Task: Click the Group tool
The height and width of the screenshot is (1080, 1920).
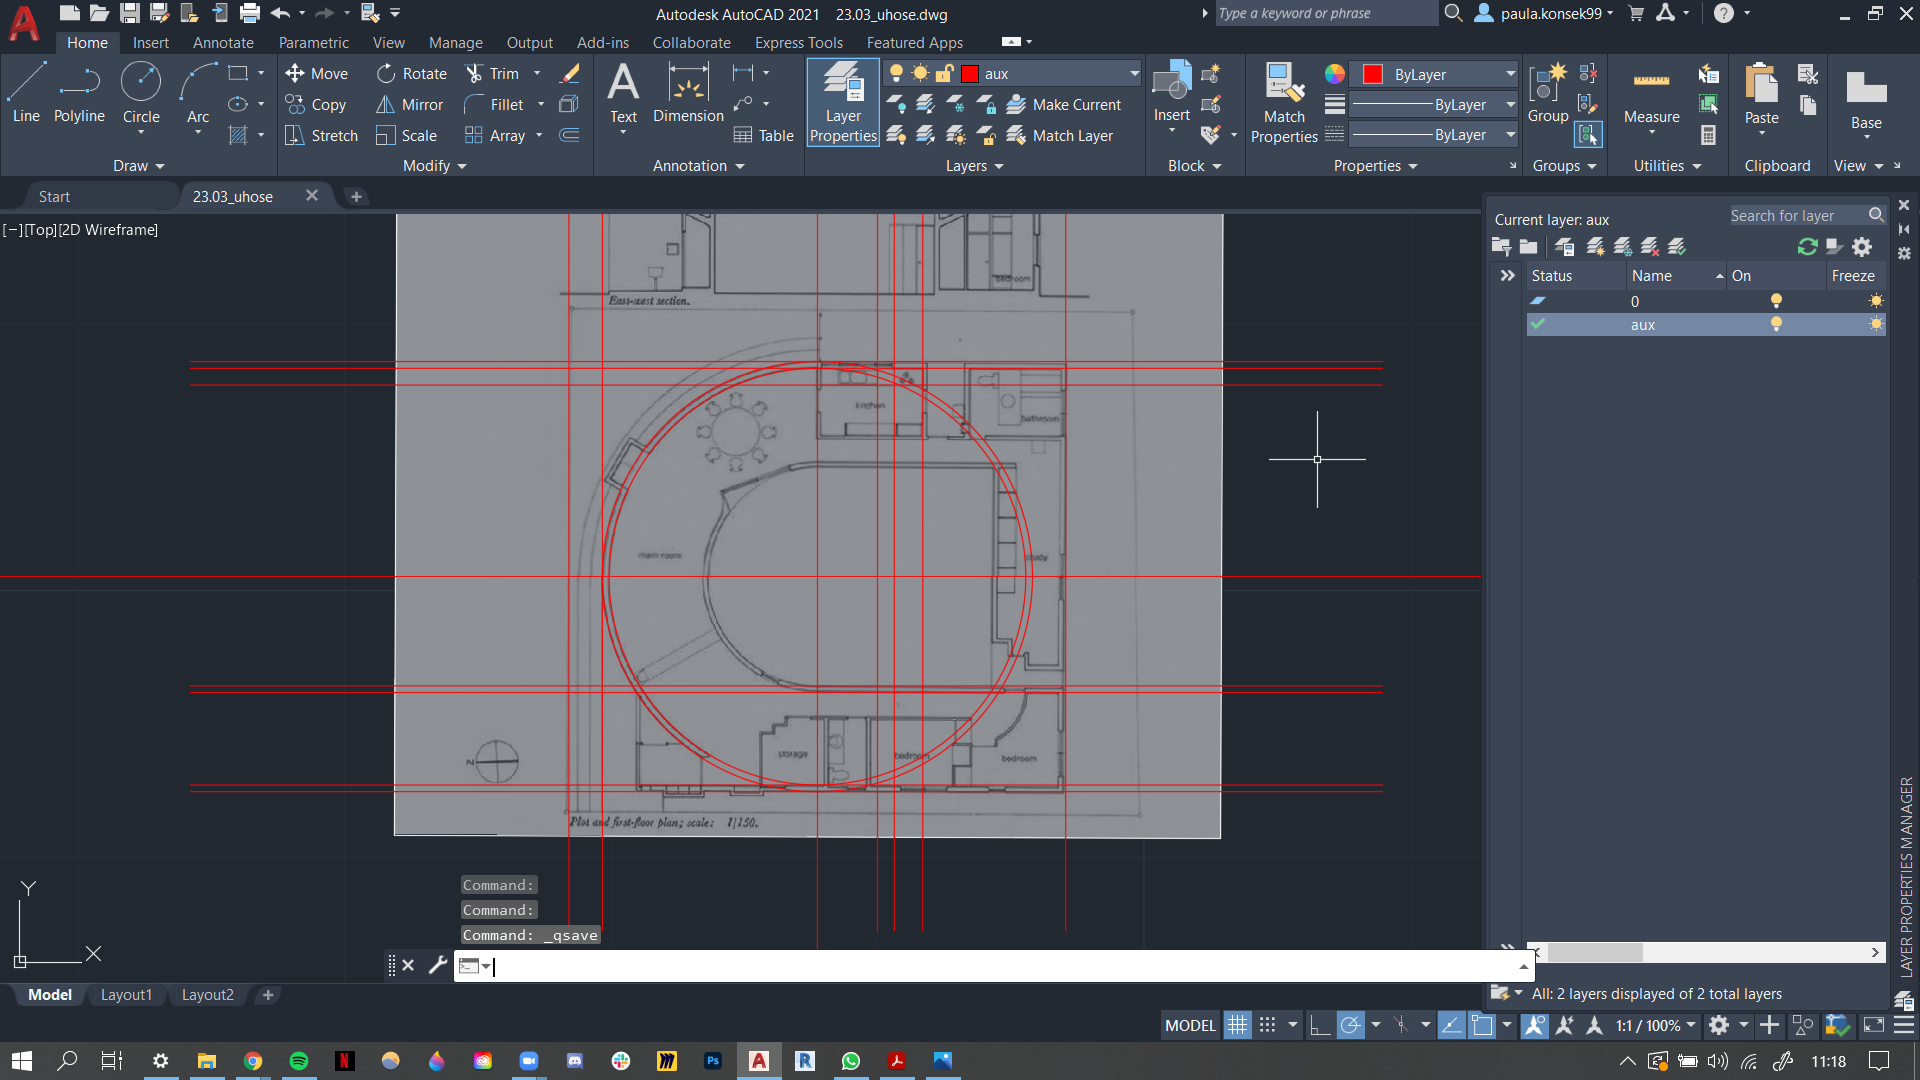Action: click(x=1548, y=92)
